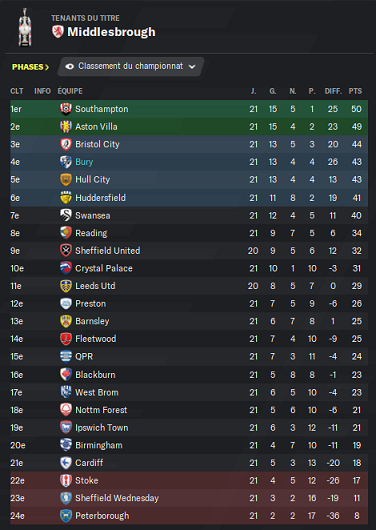Viewport: 376px width, 530px height.
Task: Click the Hull City tiger badge
Action: click(66, 179)
